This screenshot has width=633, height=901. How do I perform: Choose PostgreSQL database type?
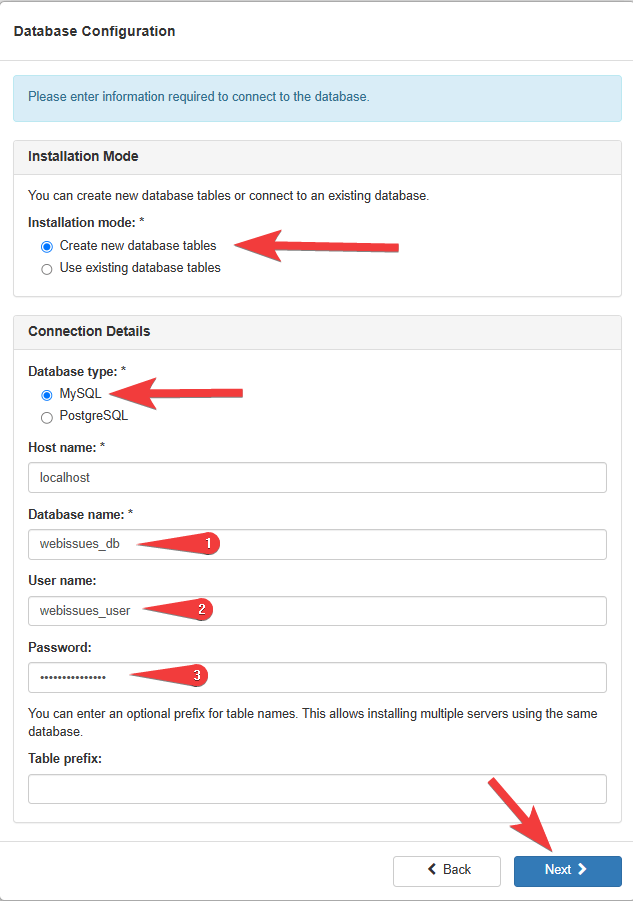click(x=47, y=417)
